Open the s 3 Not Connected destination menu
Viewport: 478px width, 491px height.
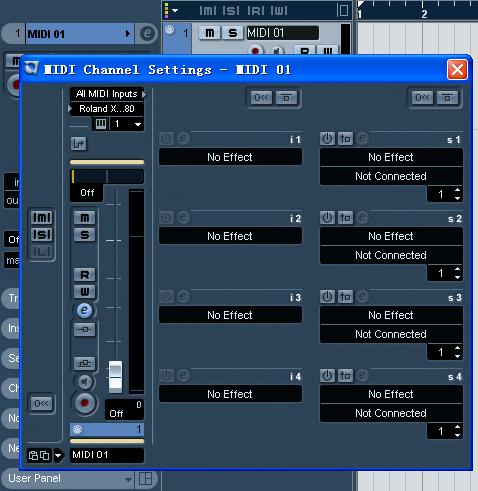coord(391,334)
